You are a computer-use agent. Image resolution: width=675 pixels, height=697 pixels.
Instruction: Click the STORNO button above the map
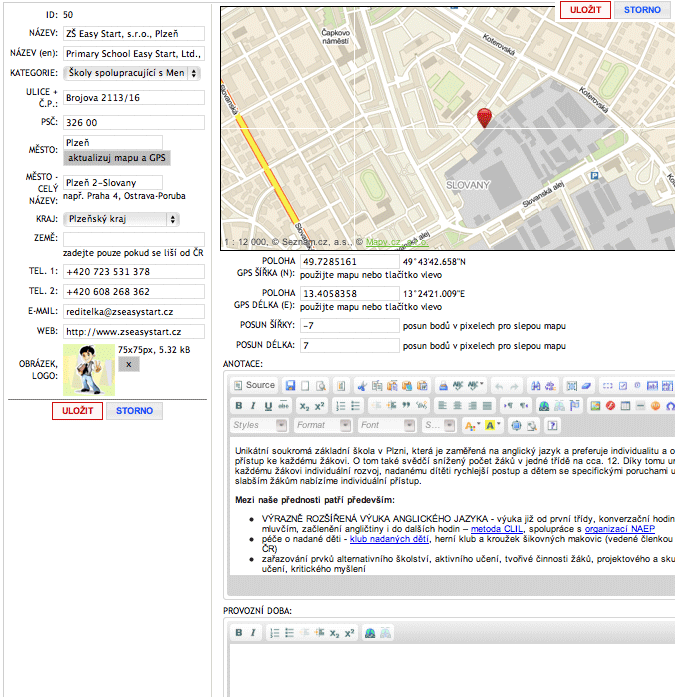coord(642,10)
